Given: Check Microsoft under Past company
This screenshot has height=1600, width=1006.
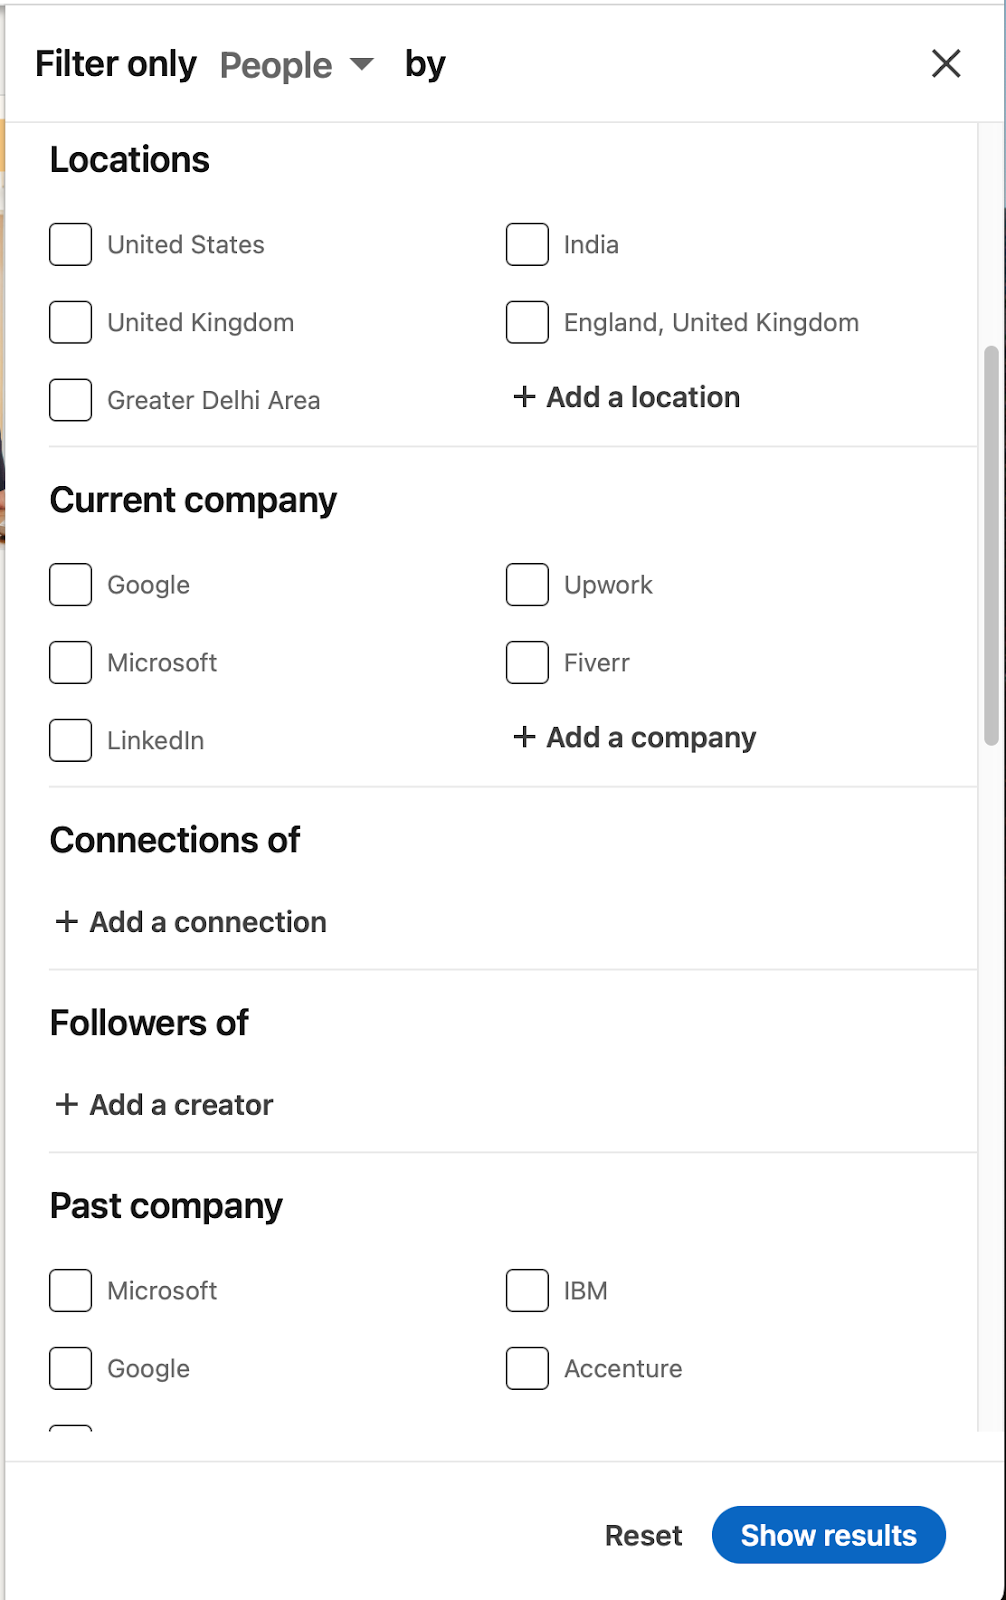Looking at the screenshot, I should tap(71, 1290).
